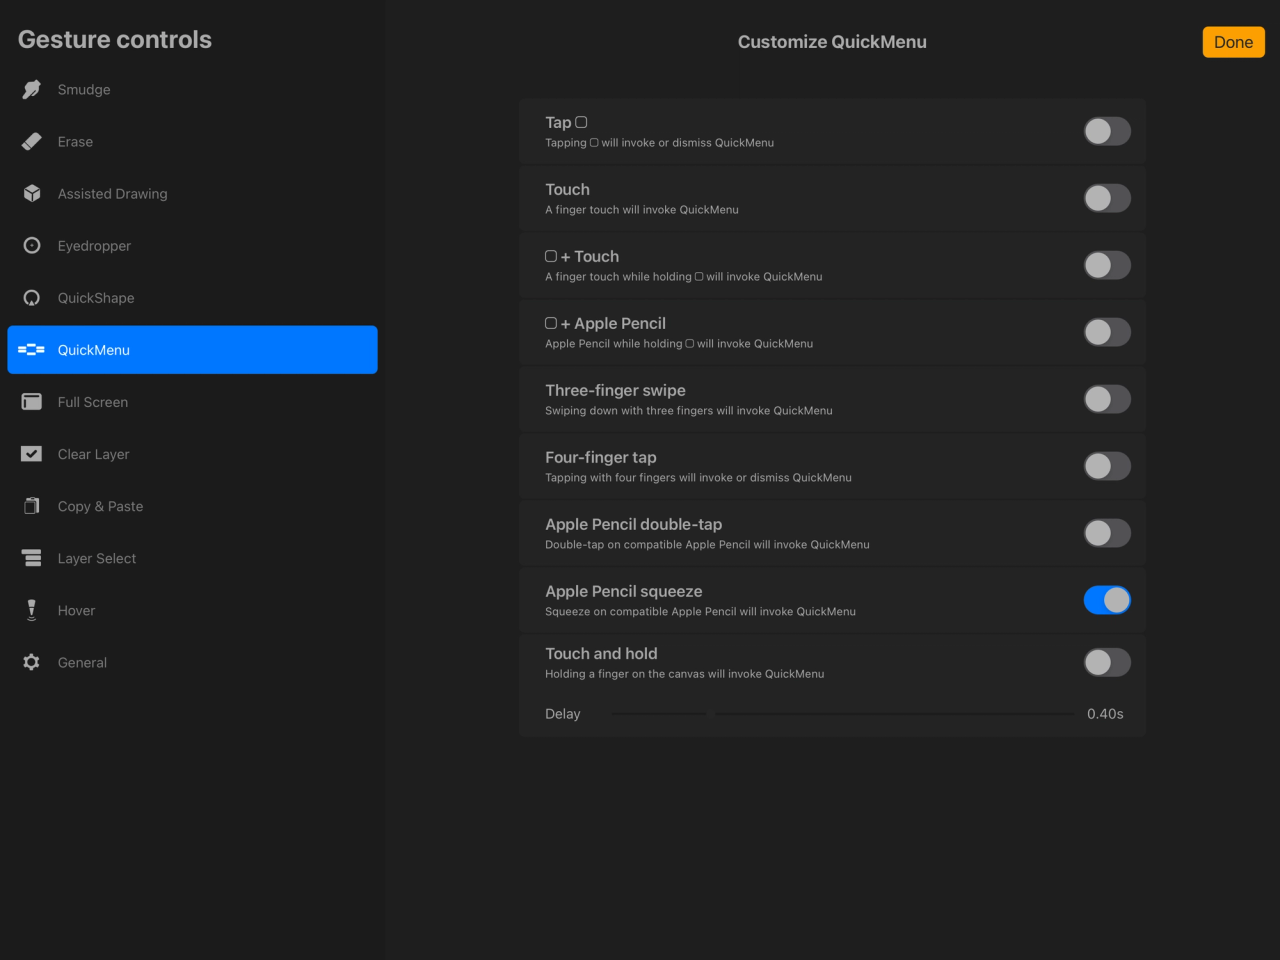Viewport: 1280px width, 960px height.
Task: Enable the Apple Pencil double-tap toggle
Action: pyautogui.click(x=1107, y=533)
